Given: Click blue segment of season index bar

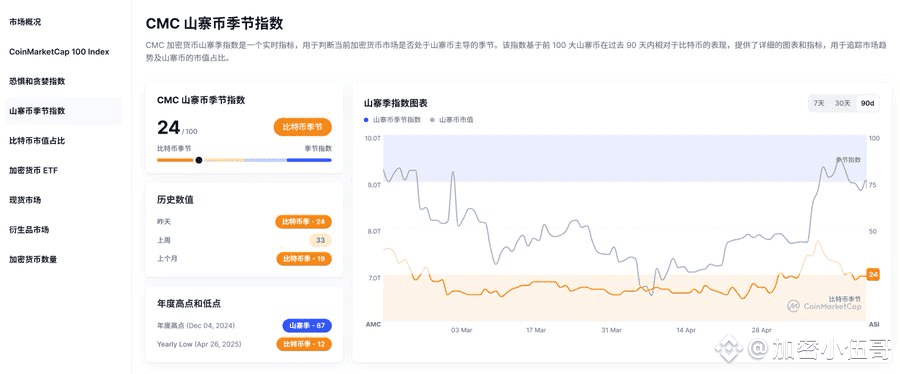Looking at the screenshot, I should (x=309, y=160).
